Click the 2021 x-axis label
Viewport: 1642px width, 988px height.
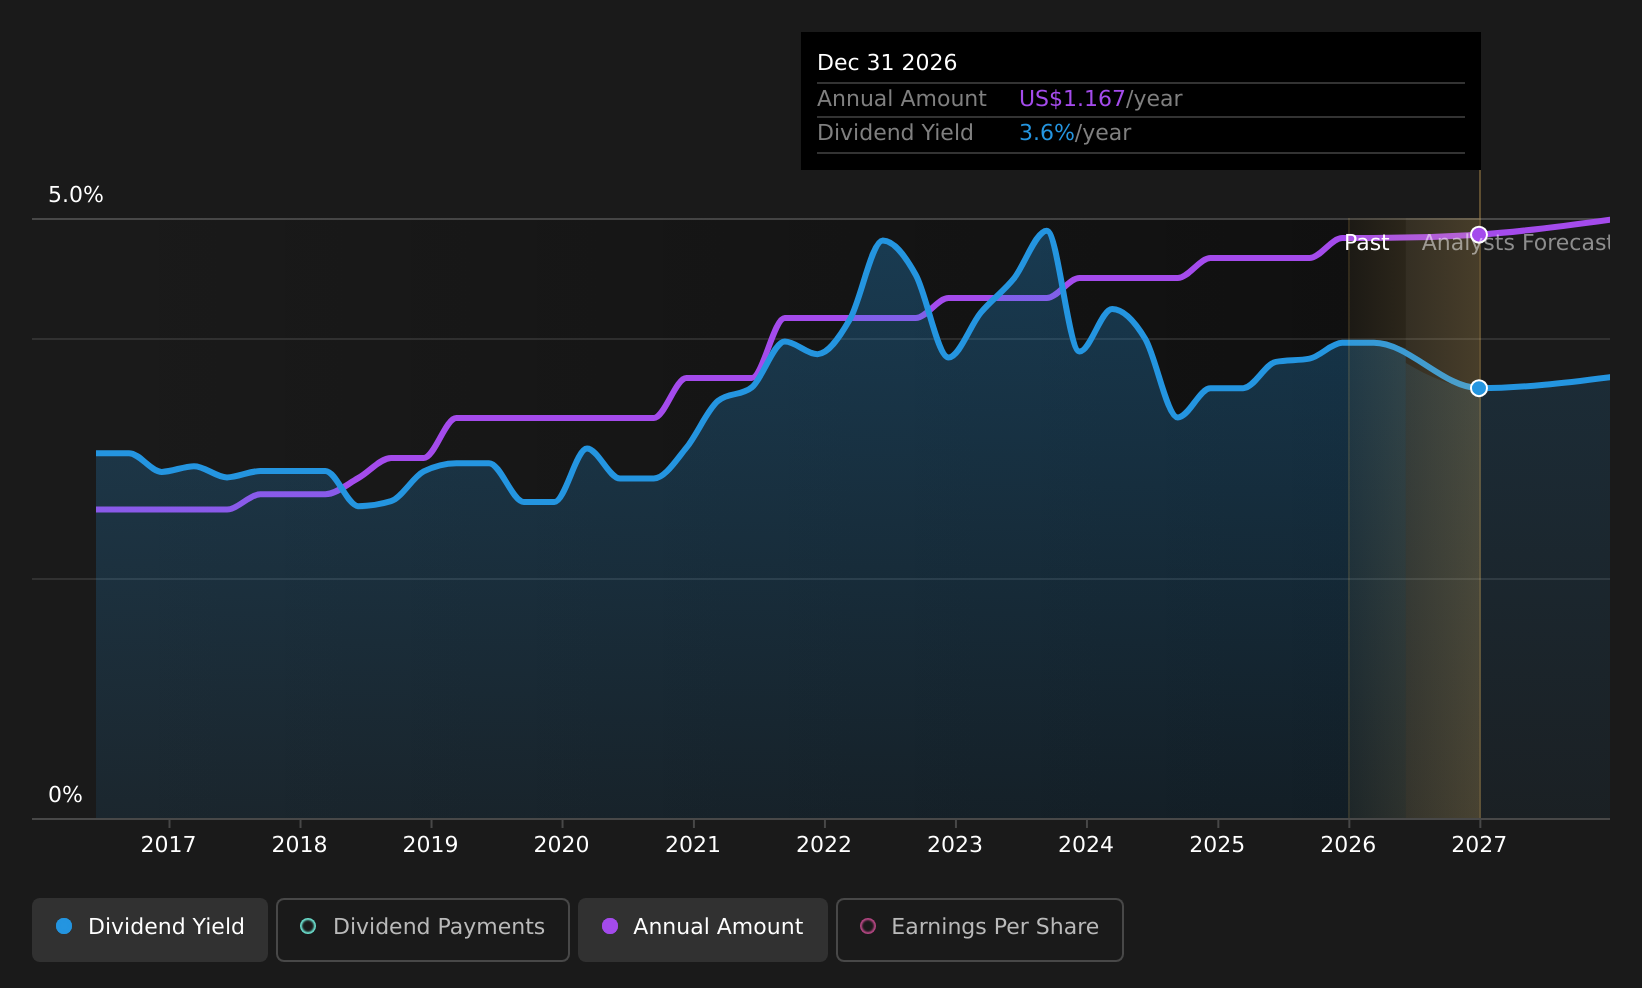pos(693,845)
